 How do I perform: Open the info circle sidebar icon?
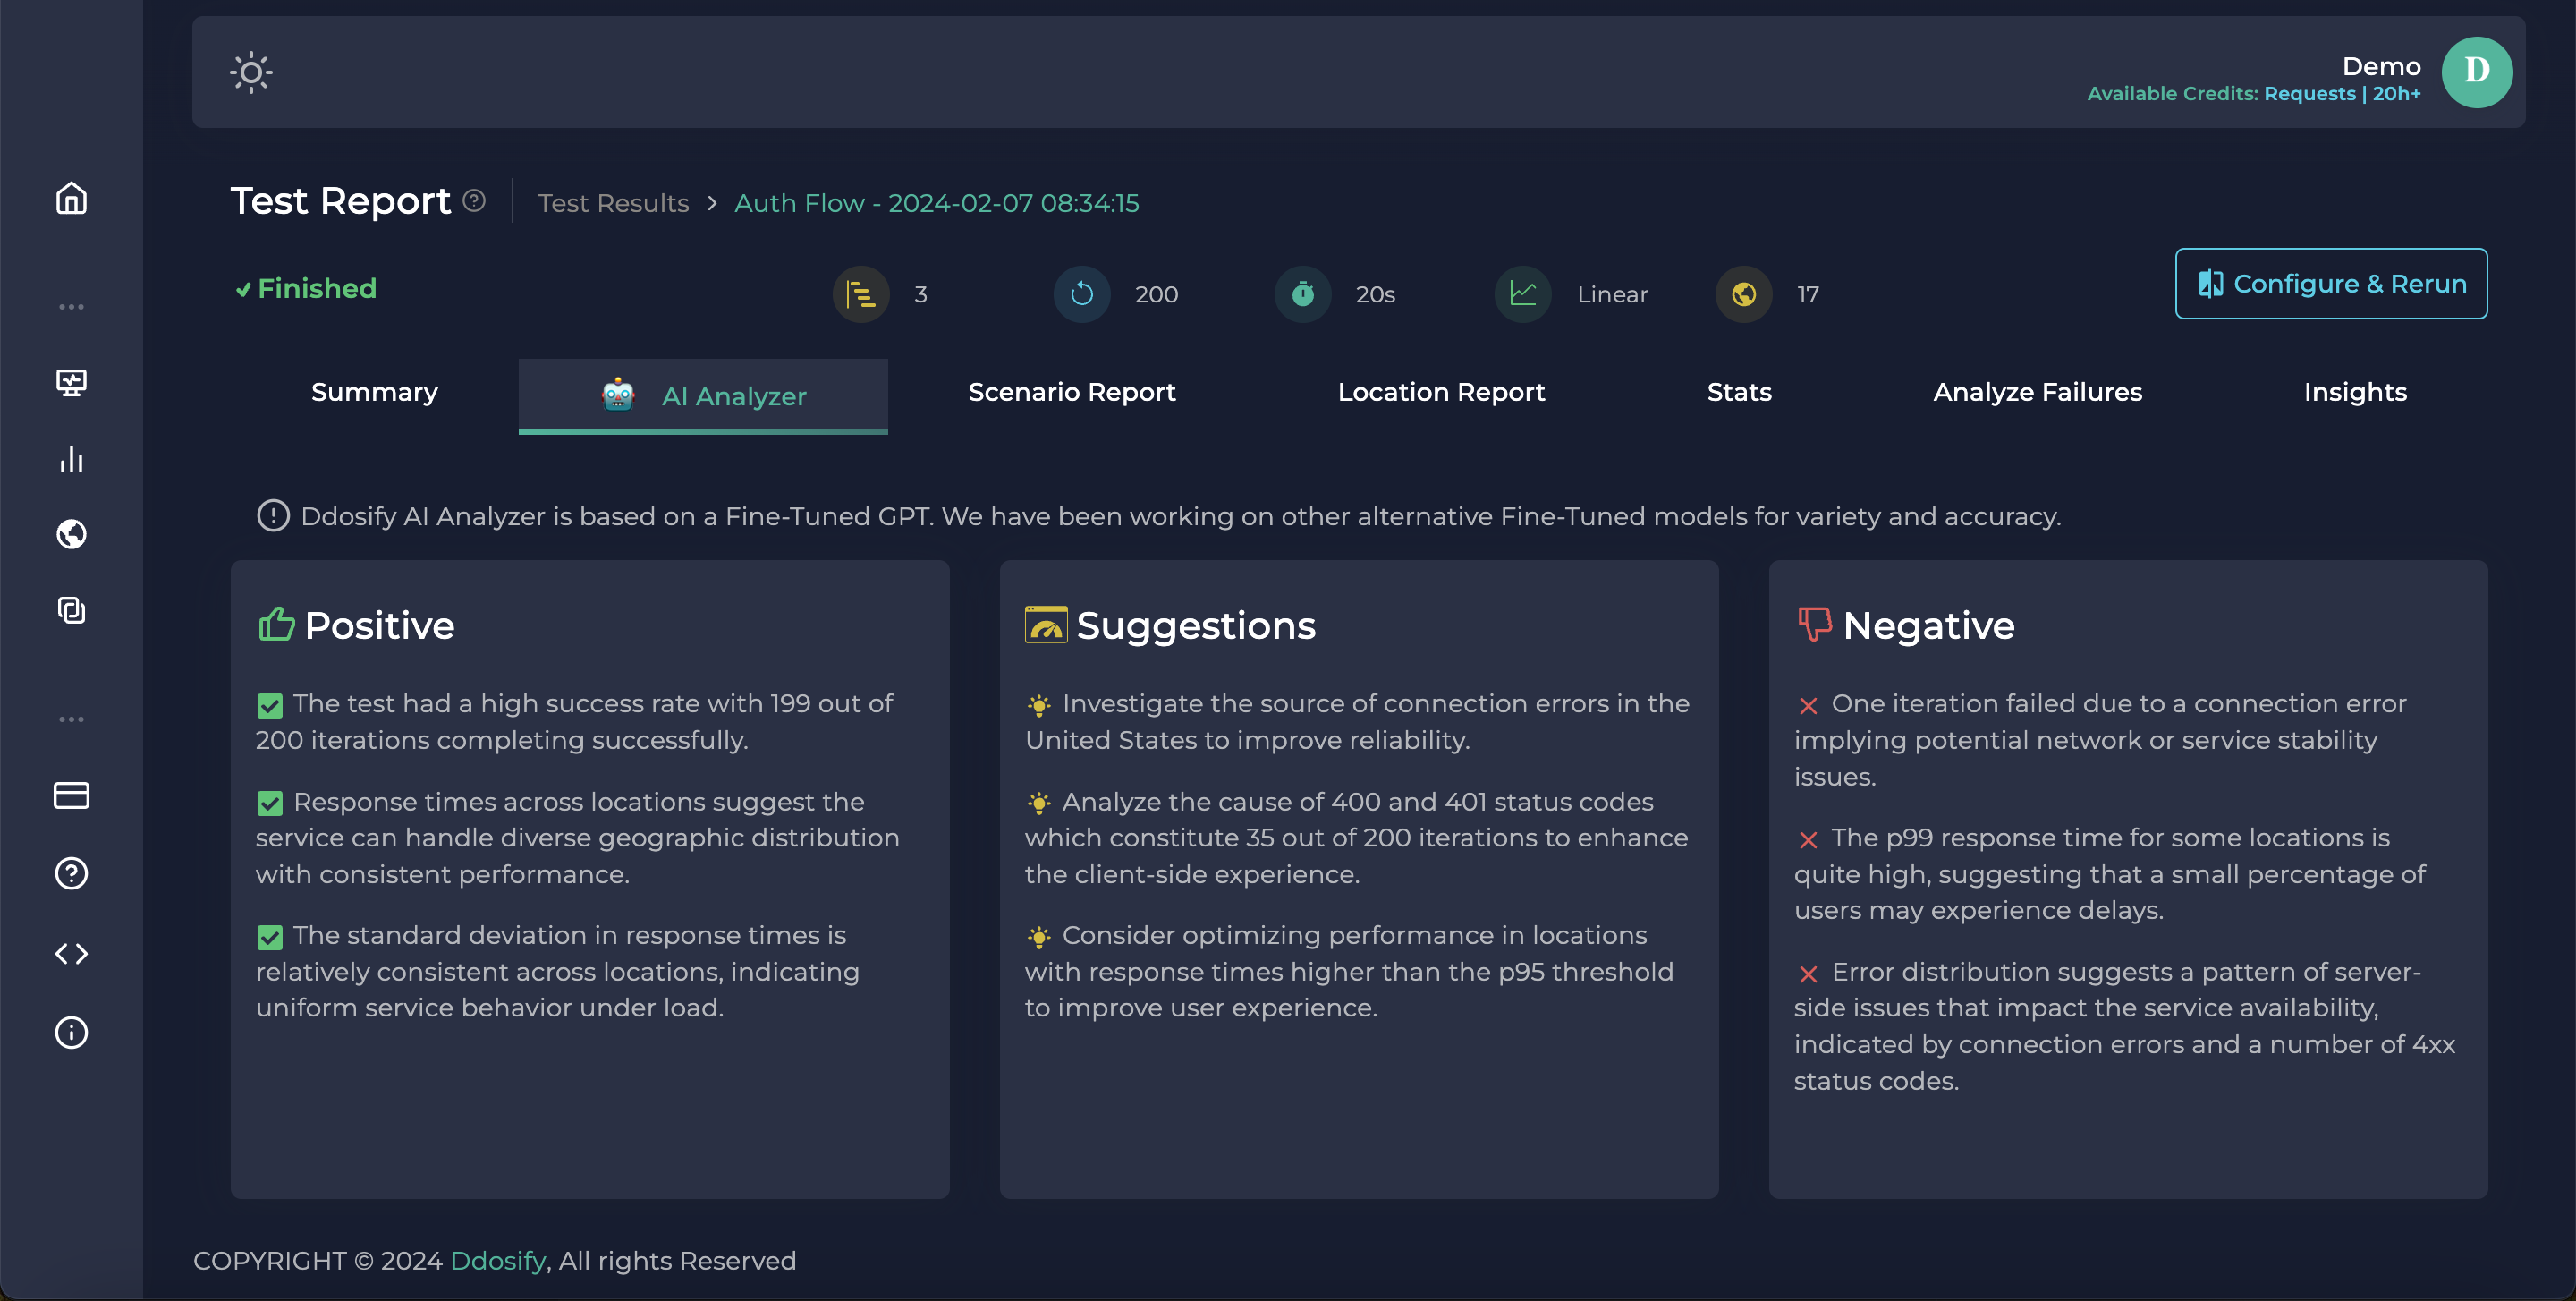click(x=71, y=1032)
